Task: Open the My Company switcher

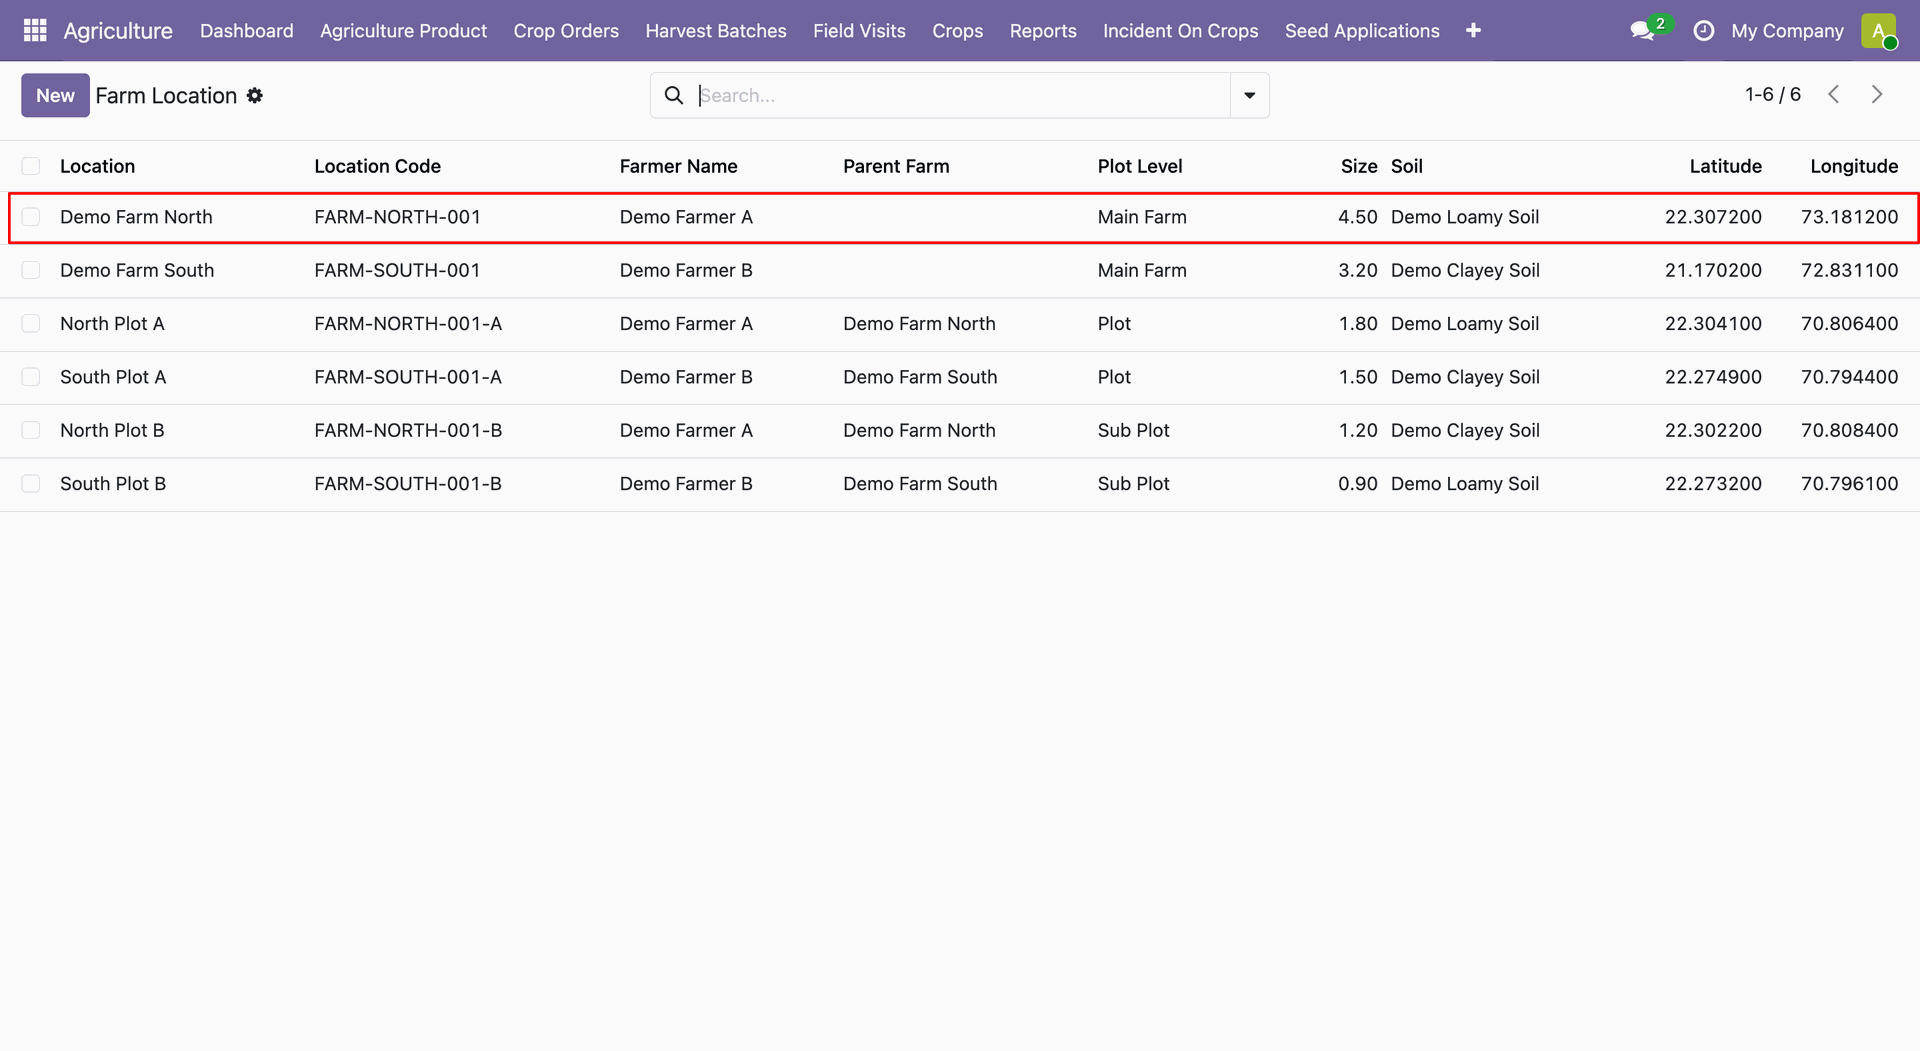Action: (1787, 31)
